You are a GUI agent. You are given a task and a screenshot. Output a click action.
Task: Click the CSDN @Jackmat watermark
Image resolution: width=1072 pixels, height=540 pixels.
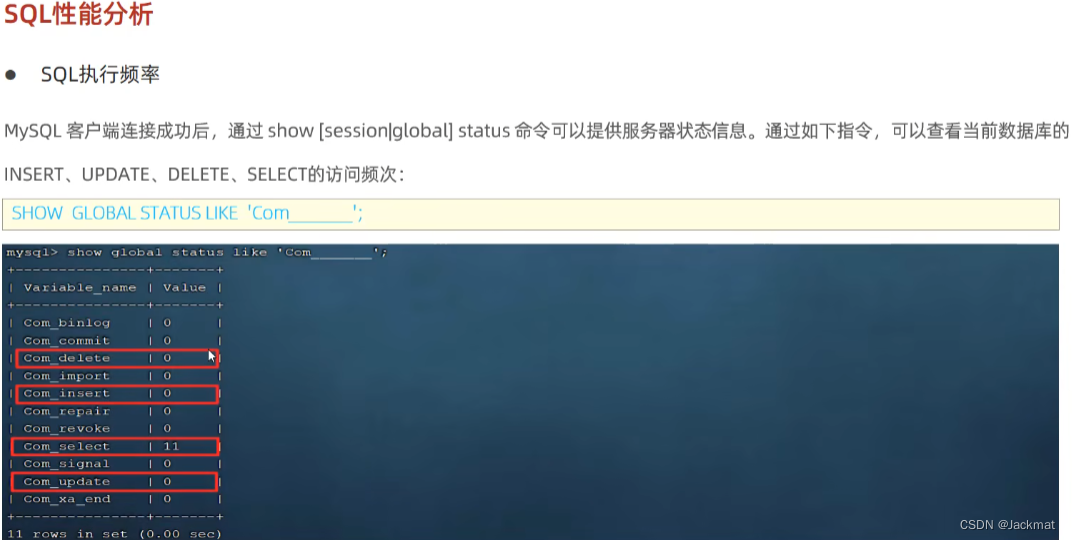(x=1006, y=525)
